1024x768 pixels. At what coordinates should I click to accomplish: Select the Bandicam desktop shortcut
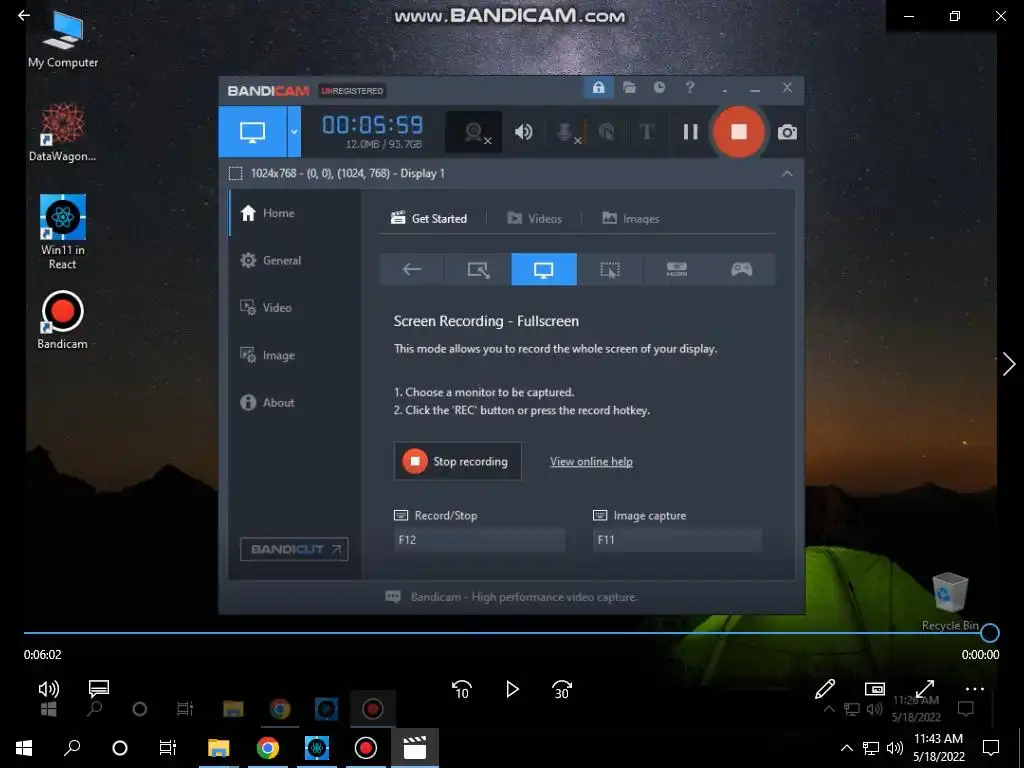63,320
